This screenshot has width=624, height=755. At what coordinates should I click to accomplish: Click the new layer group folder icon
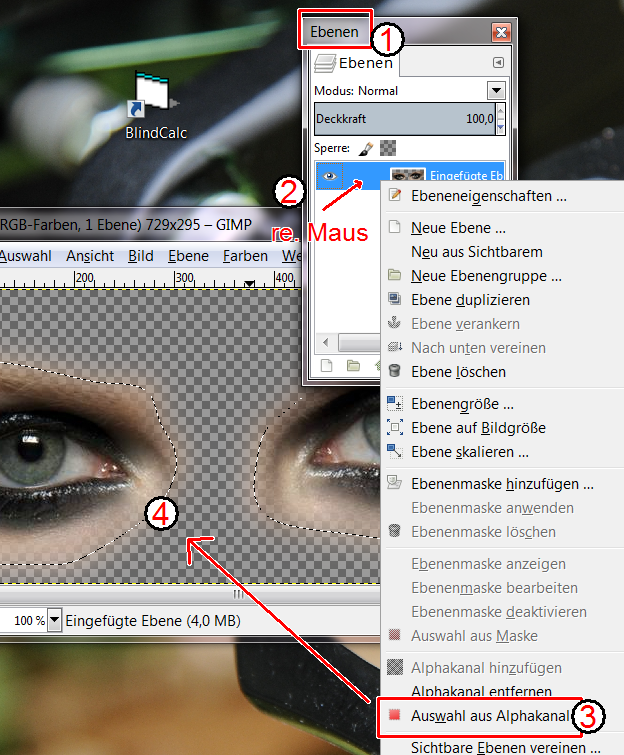353,366
